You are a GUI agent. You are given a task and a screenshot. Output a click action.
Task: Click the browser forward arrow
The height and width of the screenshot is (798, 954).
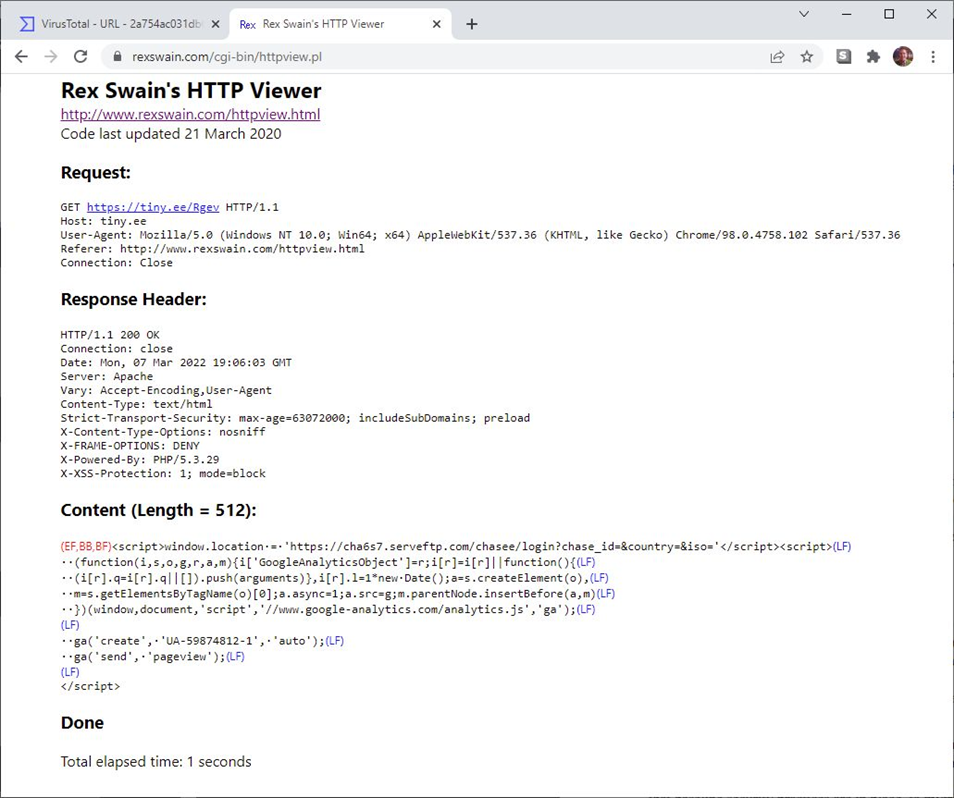click(x=51, y=57)
